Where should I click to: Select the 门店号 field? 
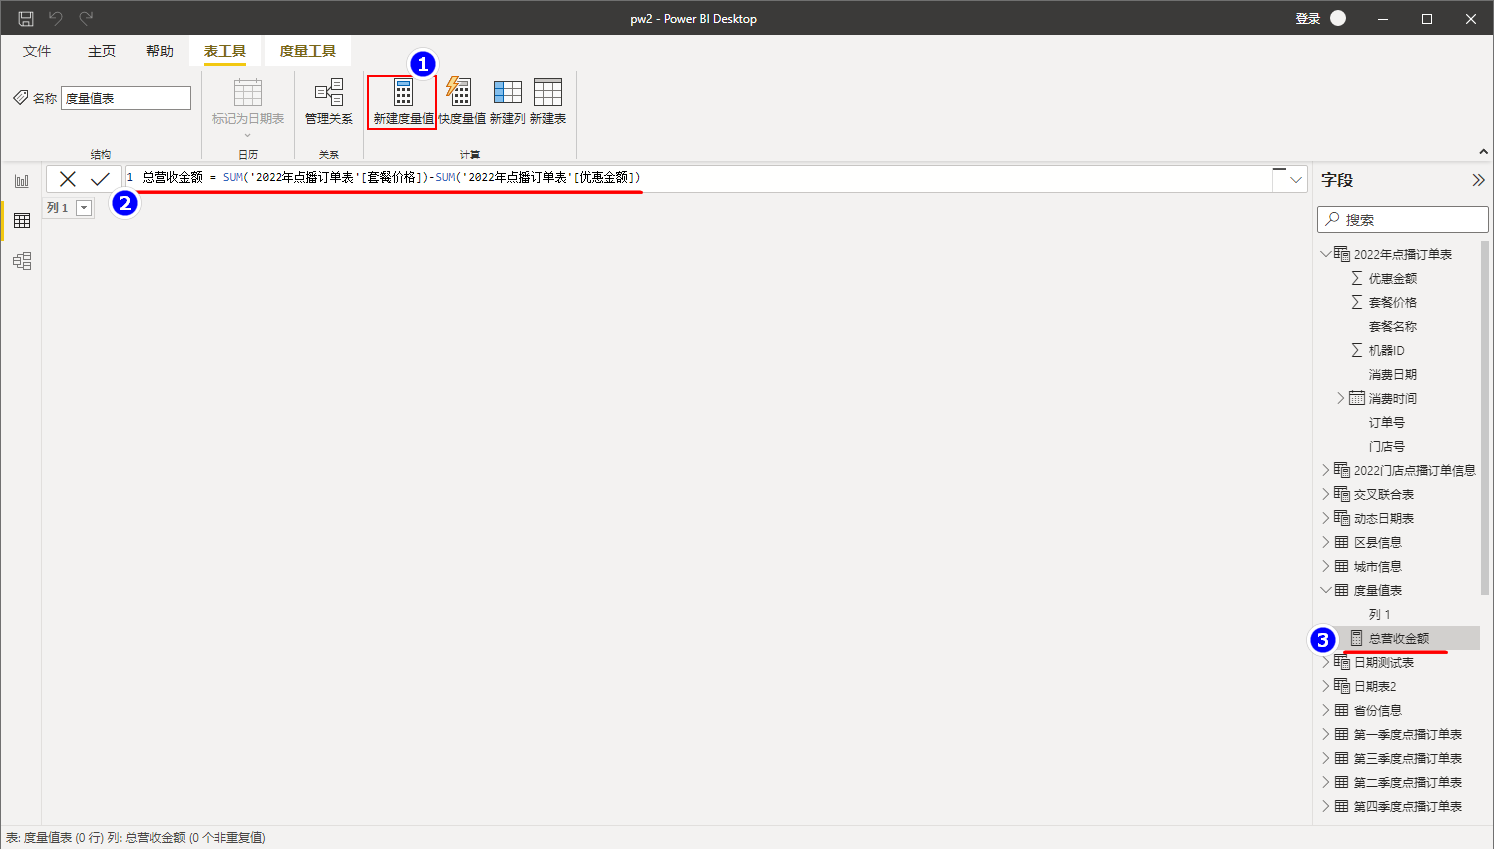point(1386,446)
